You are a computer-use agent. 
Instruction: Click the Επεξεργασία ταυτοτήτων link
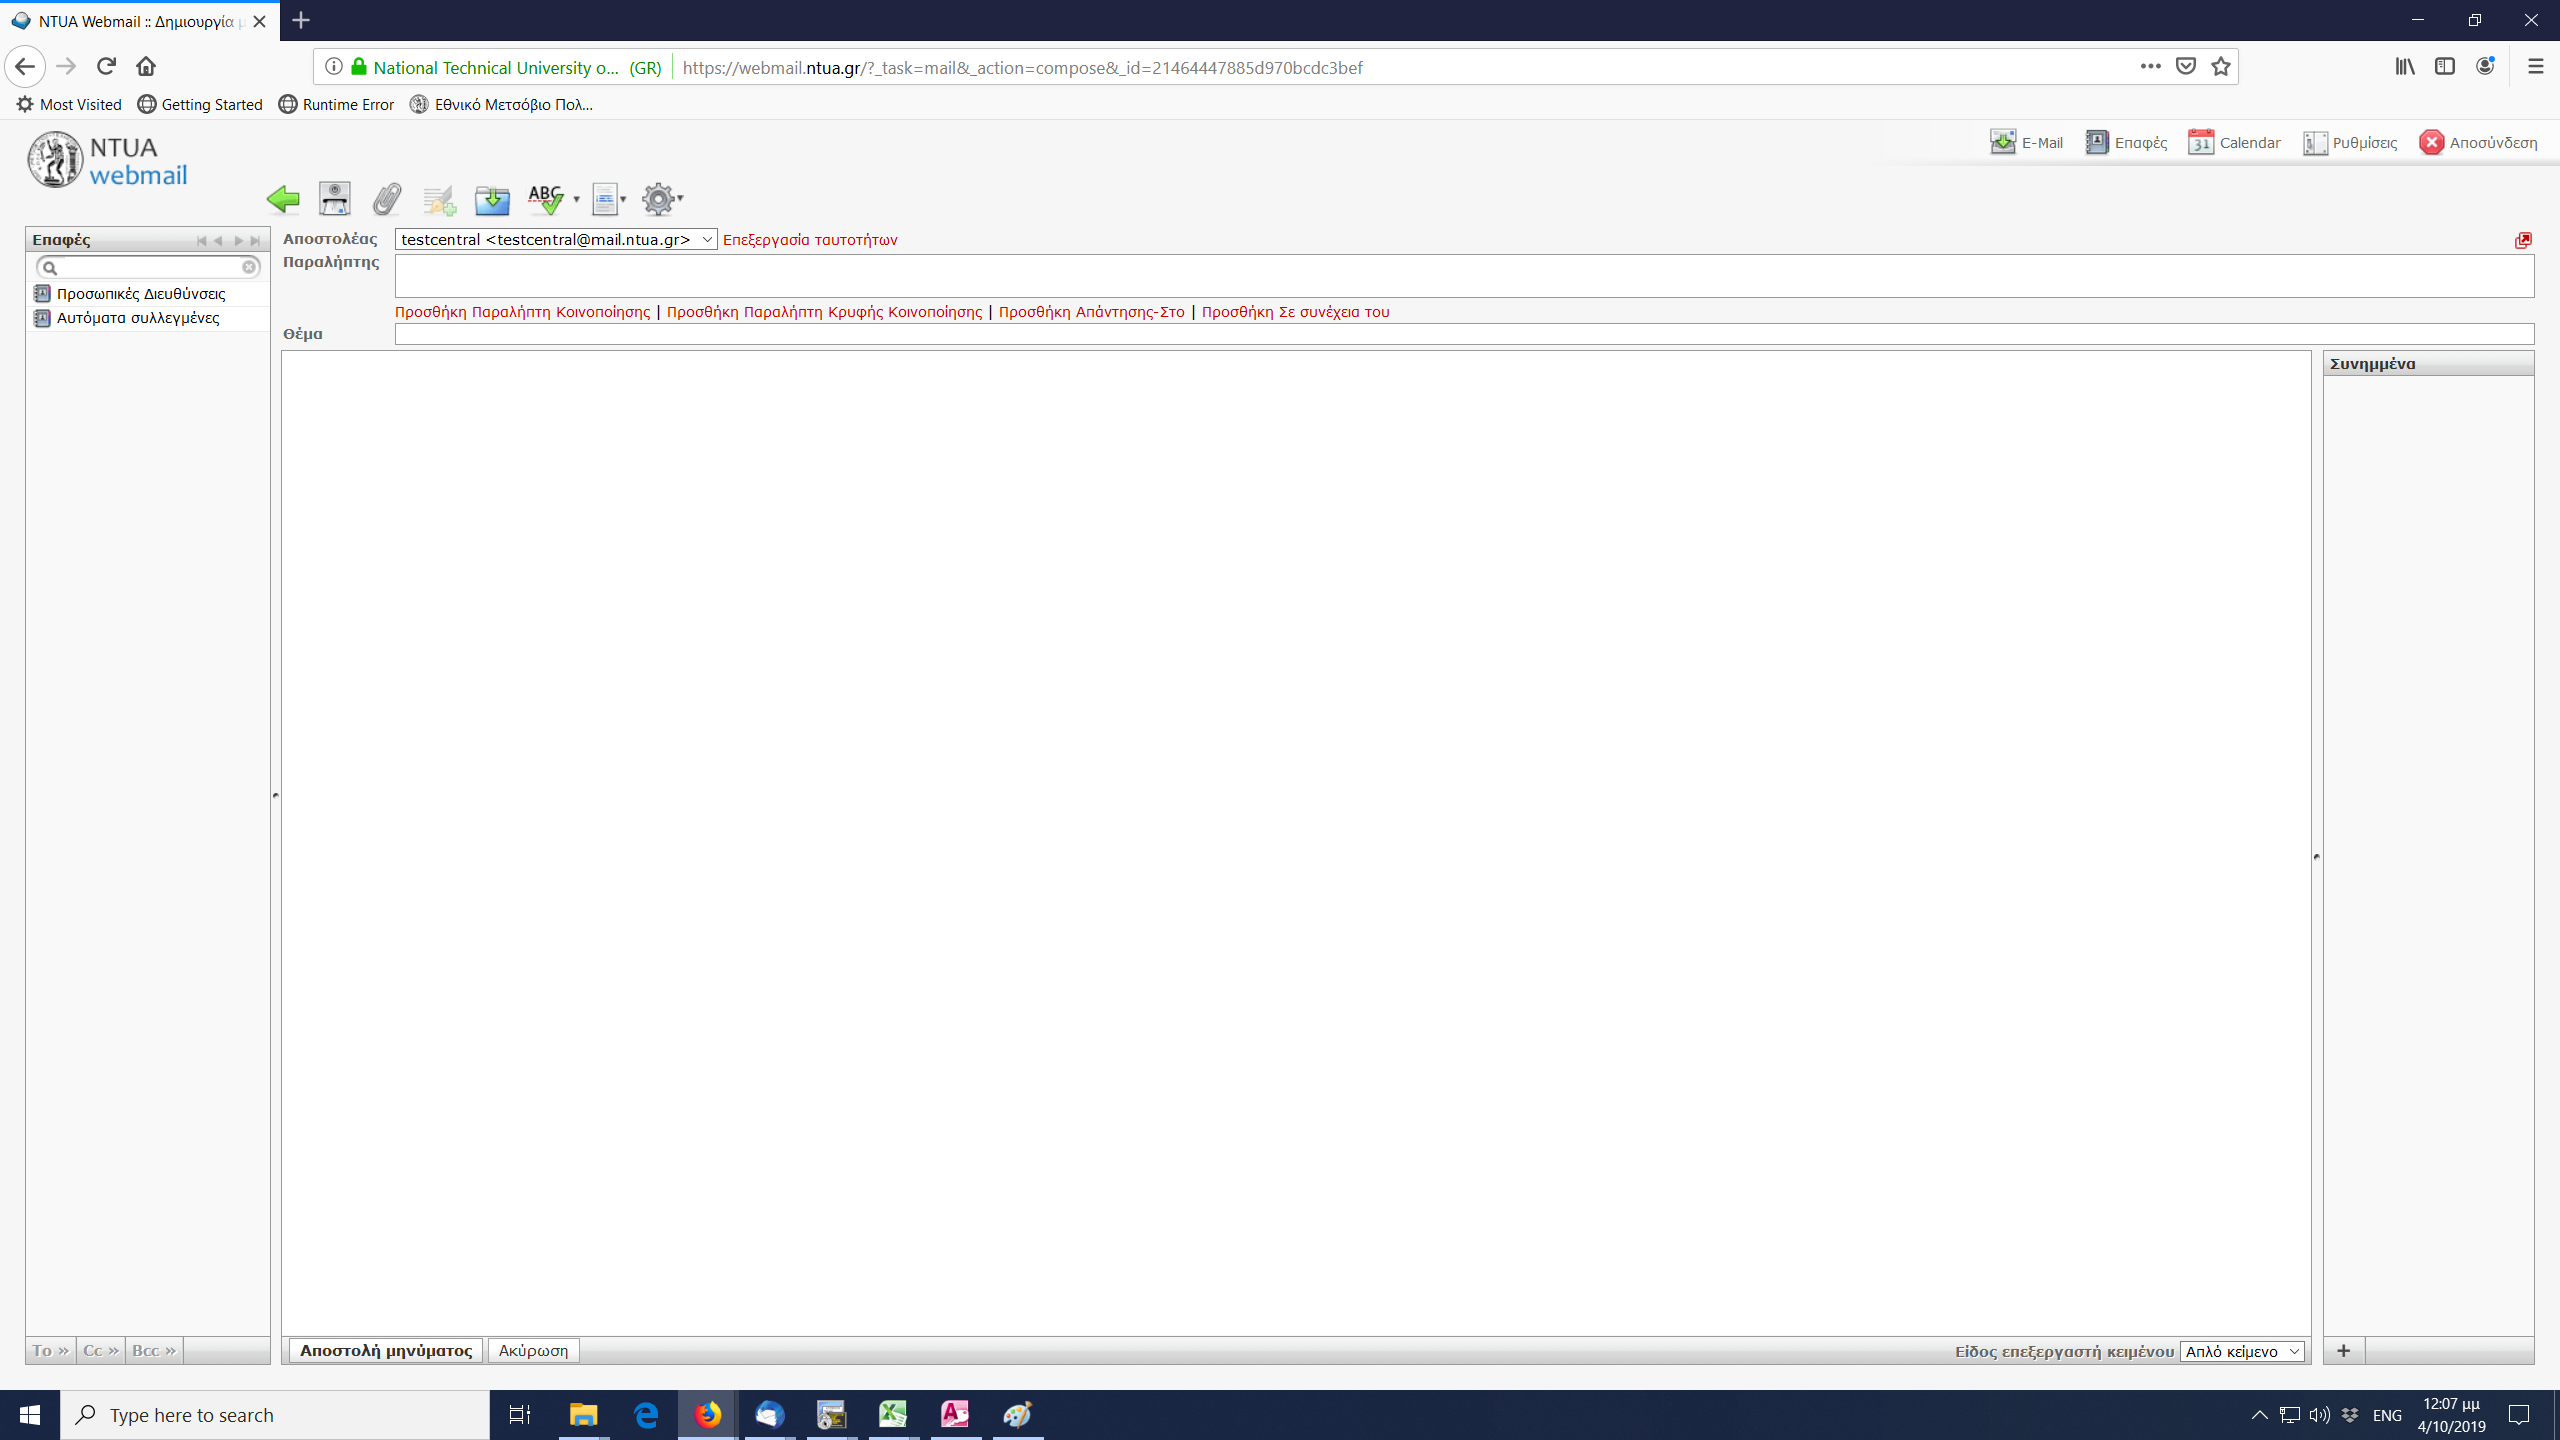(x=810, y=240)
